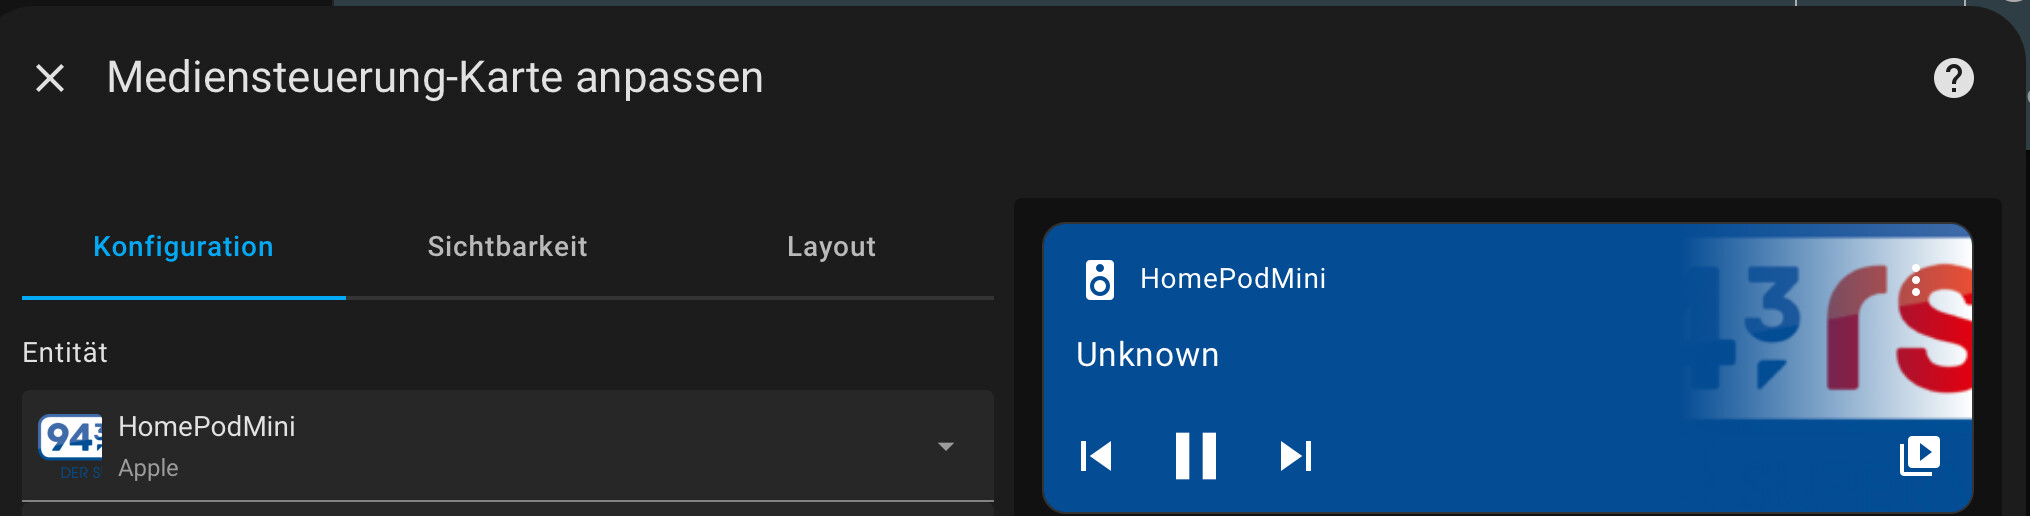Switch to the Sichtbarkeit tab
The height and width of the screenshot is (516, 2030).
[x=507, y=247]
